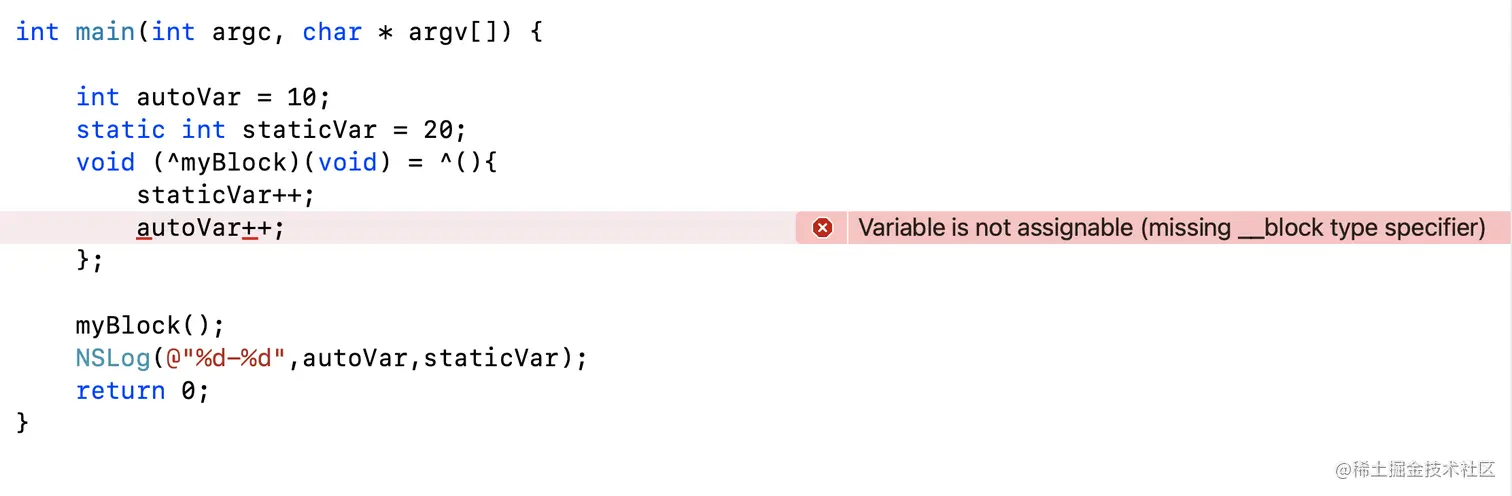
Task: Click the 'void' return type of myBlock
Action: tap(105, 162)
